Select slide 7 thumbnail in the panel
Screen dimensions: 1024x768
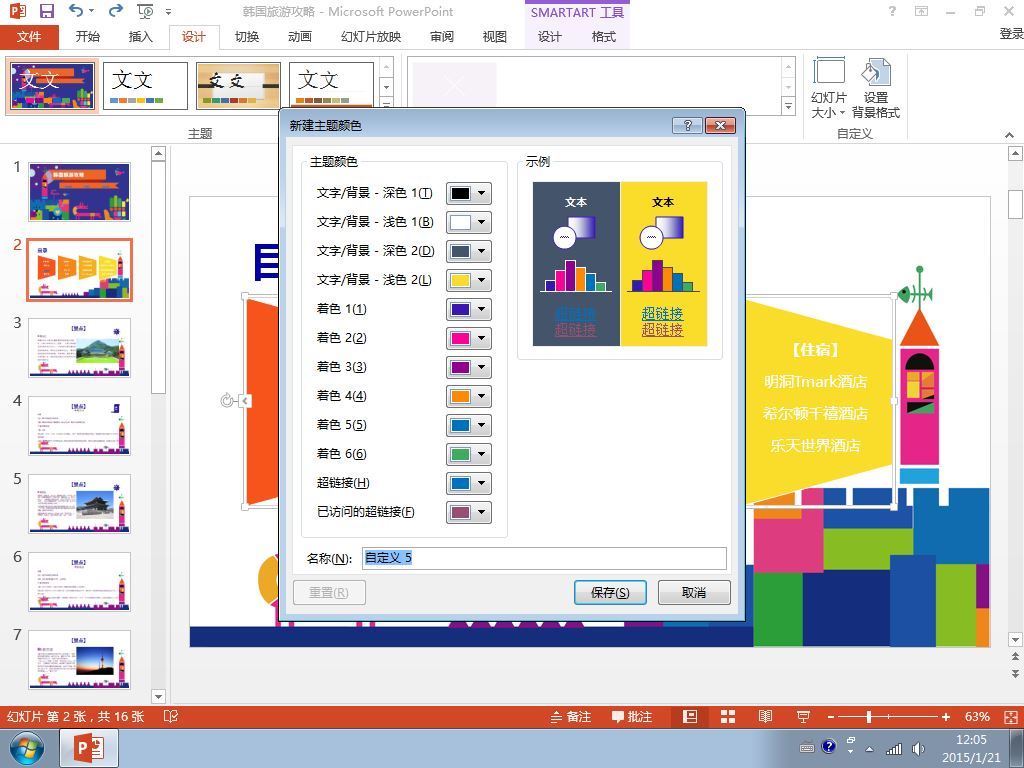click(x=79, y=660)
